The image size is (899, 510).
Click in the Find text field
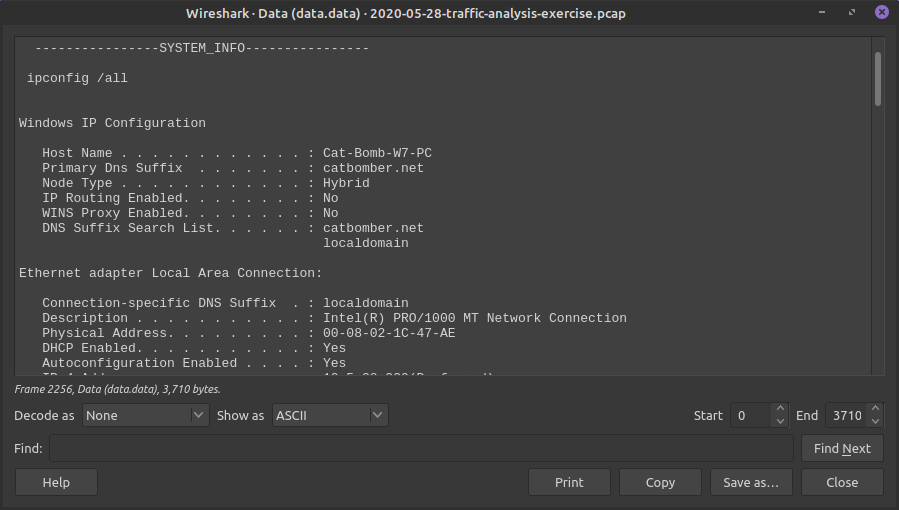[x=421, y=448]
